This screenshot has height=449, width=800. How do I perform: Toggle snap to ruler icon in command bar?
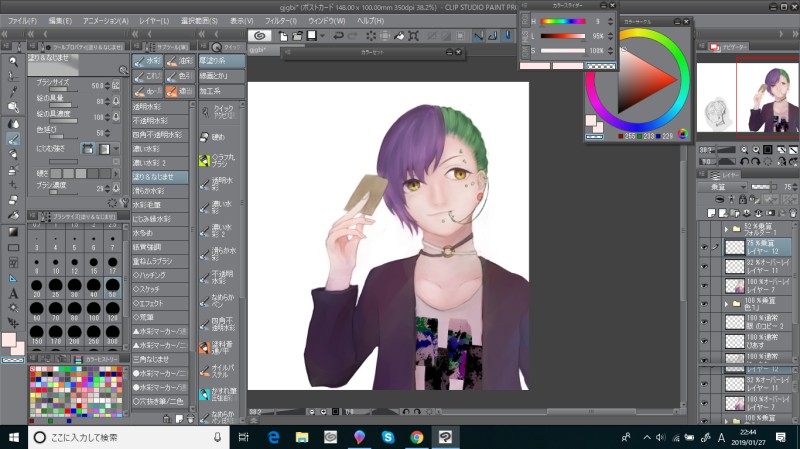click(479, 36)
